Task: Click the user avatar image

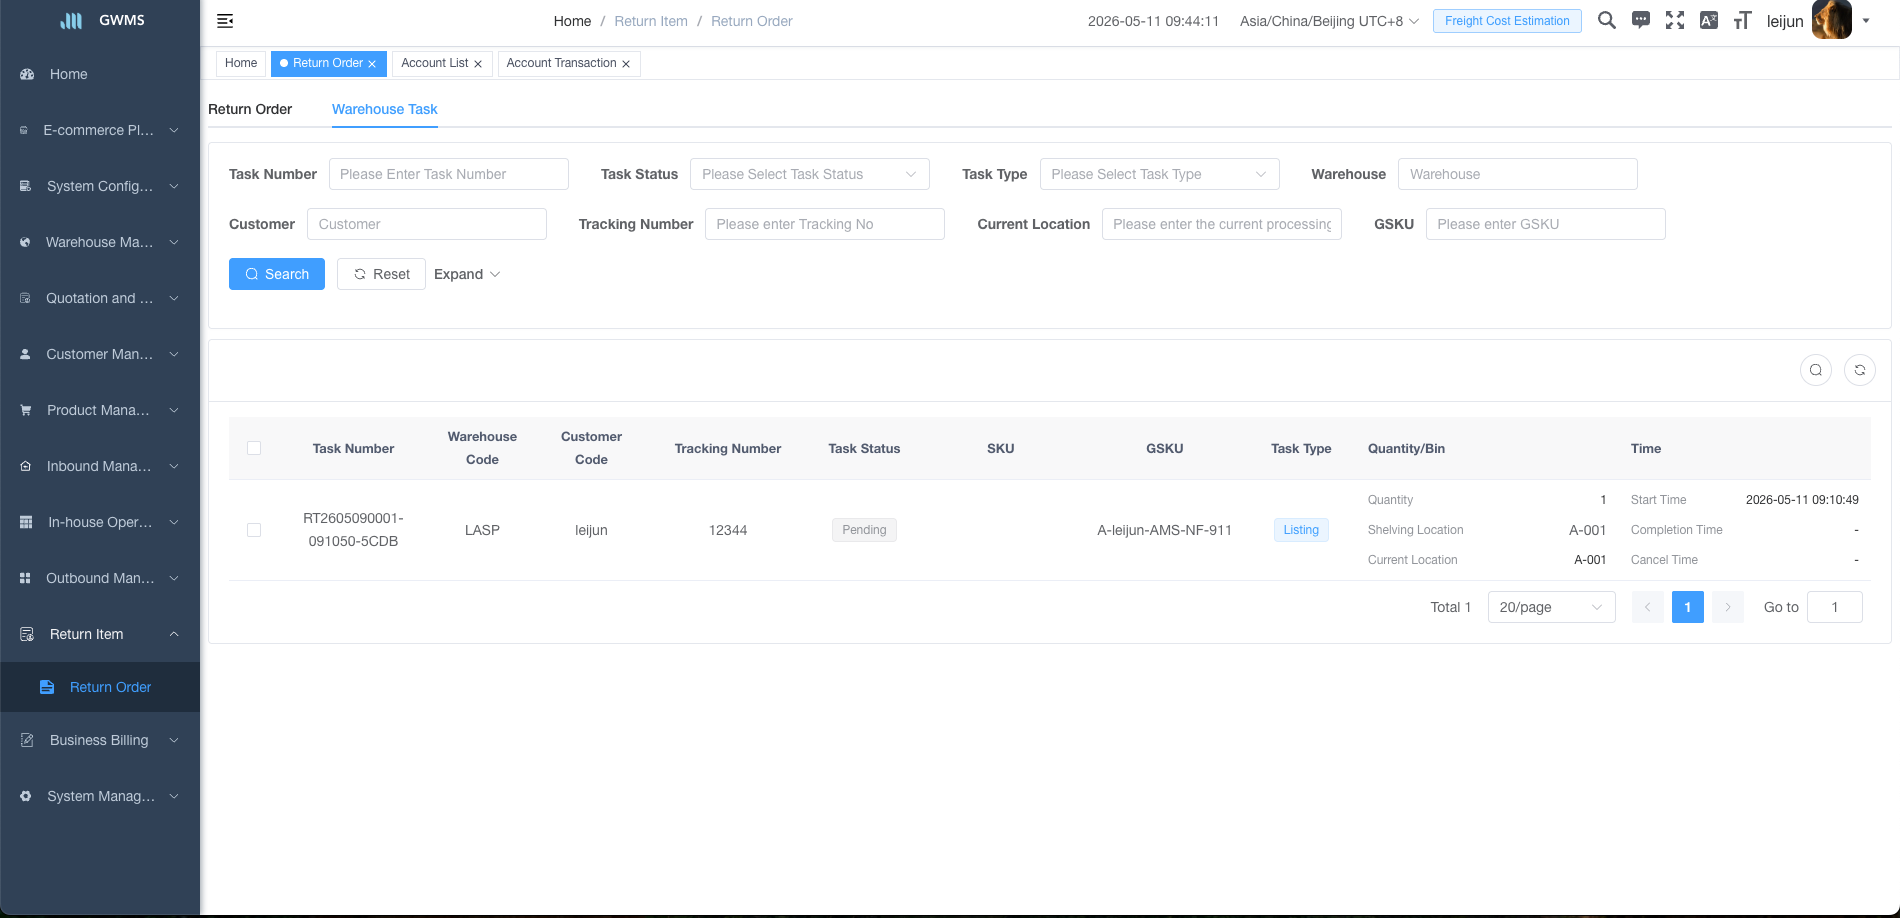Action: [1832, 20]
